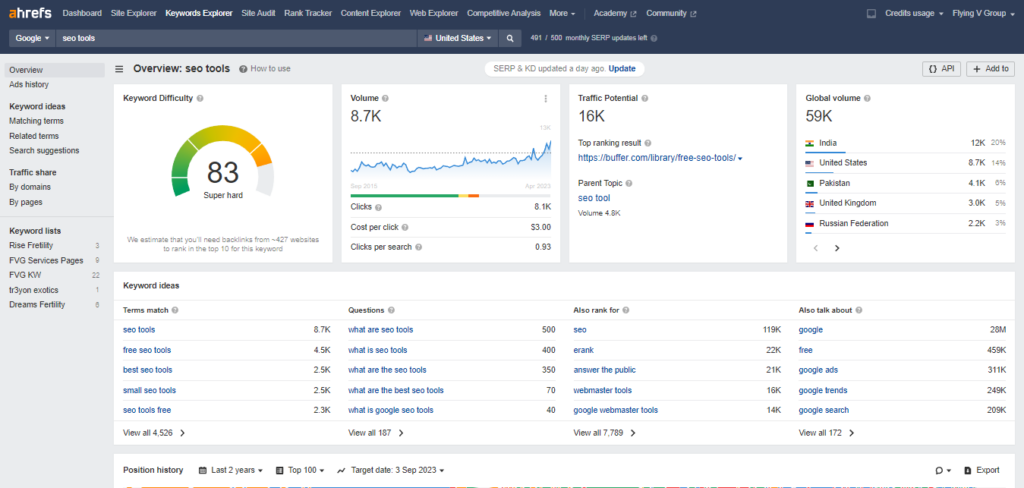This screenshot has height=488, width=1024.
Task: Expand the top ranking result URL dropdown arrow
Action: 740,158
